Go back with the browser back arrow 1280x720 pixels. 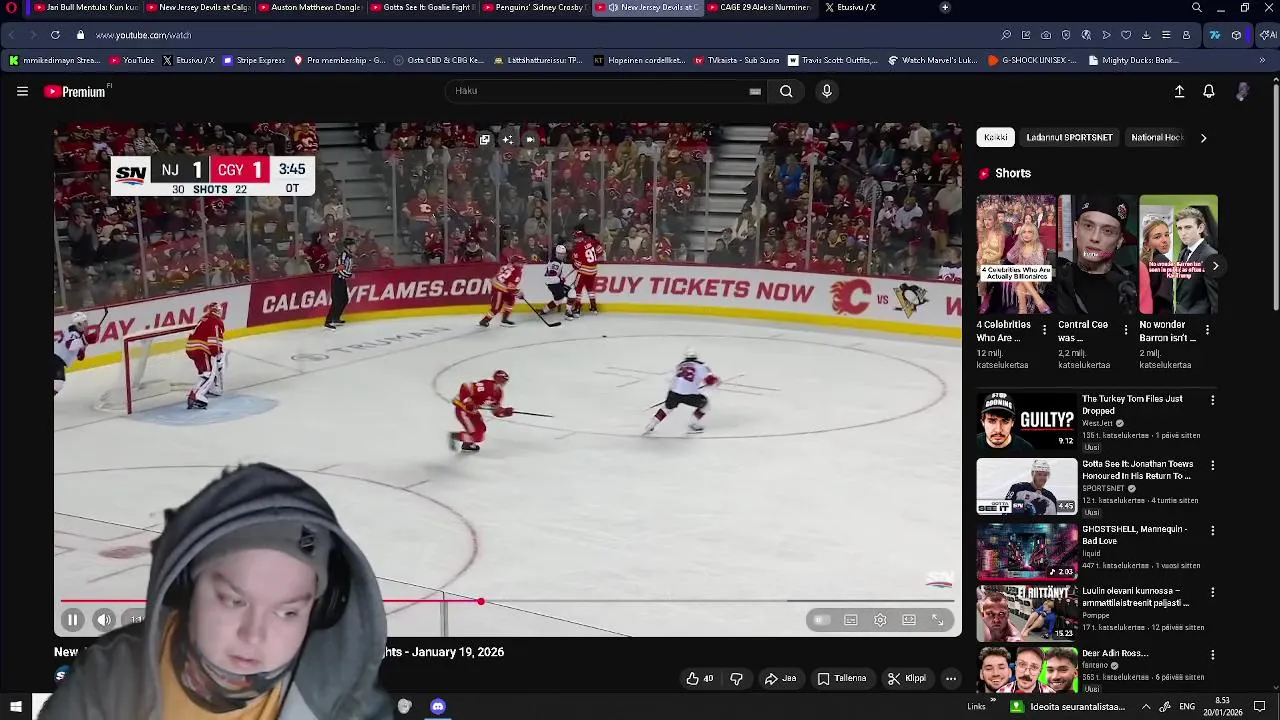point(12,35)
